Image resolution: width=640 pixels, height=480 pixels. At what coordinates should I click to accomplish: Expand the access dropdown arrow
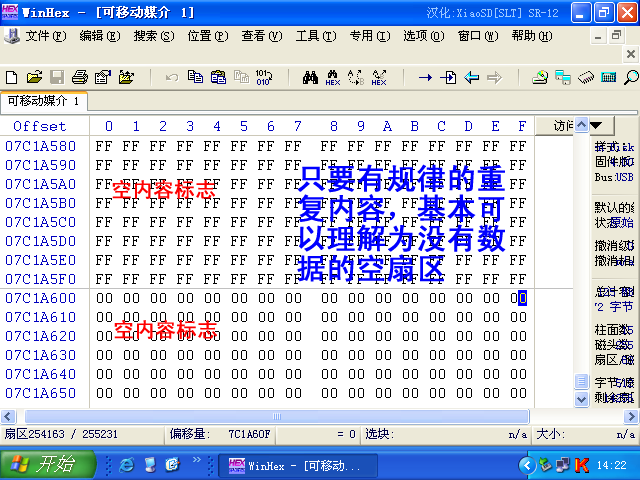click(596, 125)
